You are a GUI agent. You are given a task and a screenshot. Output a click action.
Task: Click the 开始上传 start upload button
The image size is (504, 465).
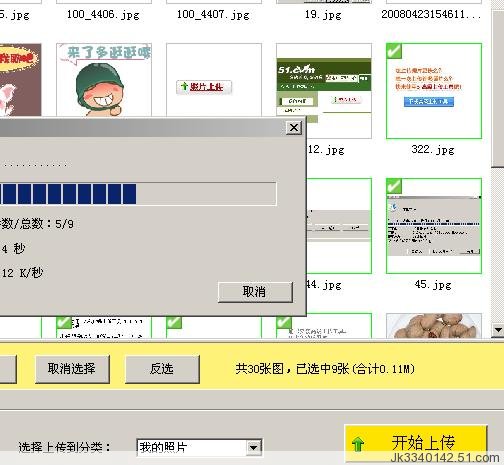[x=416, y=443]
